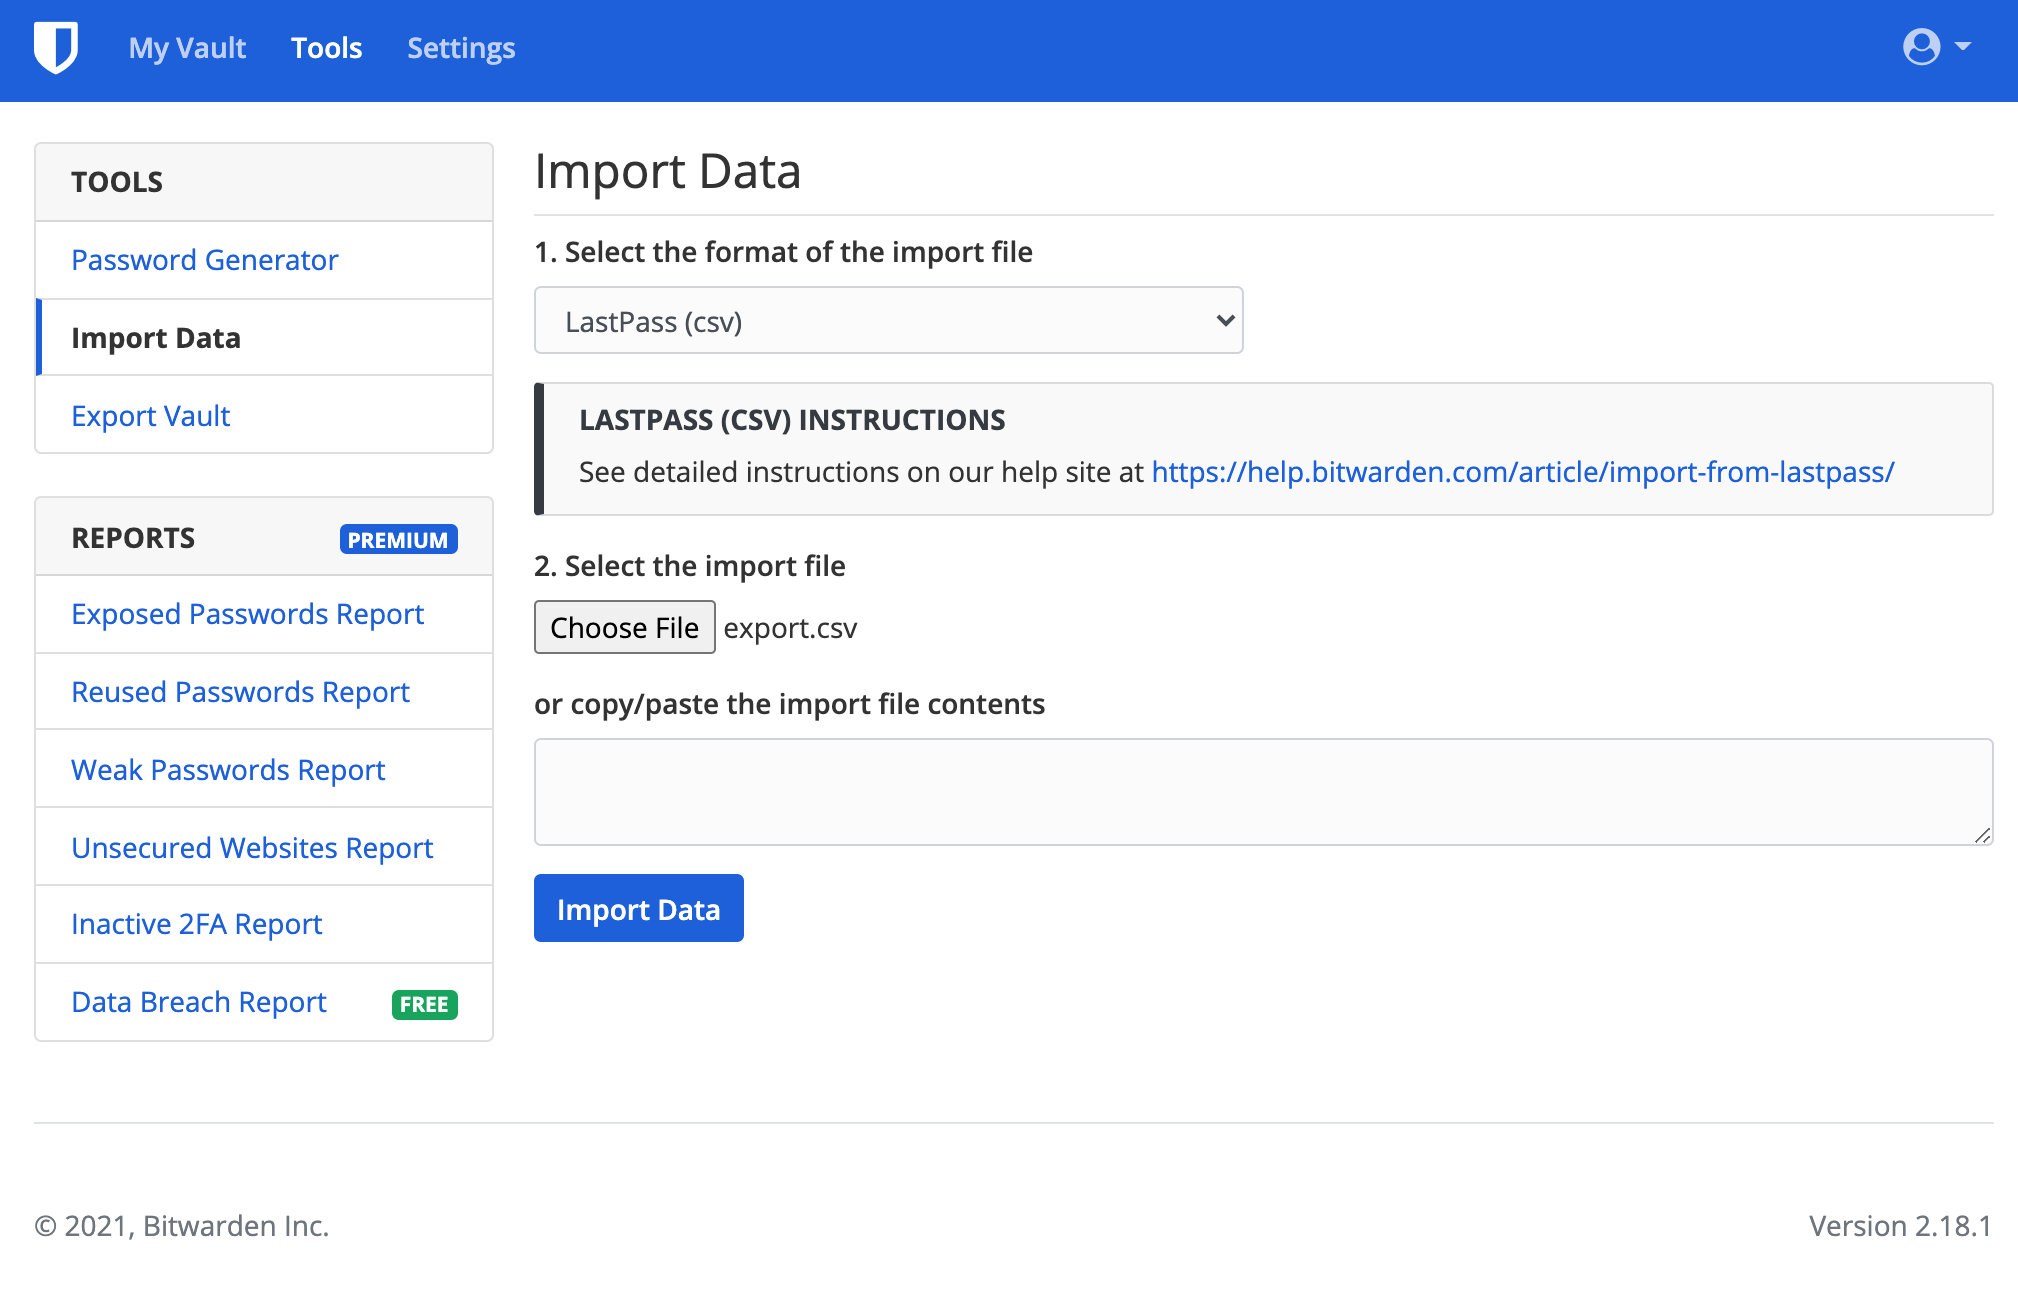Image resolution: width=2018 pixels, height=1306 pixels.
Task: Open Export Vault tool icon
Action: pos(149,415)
